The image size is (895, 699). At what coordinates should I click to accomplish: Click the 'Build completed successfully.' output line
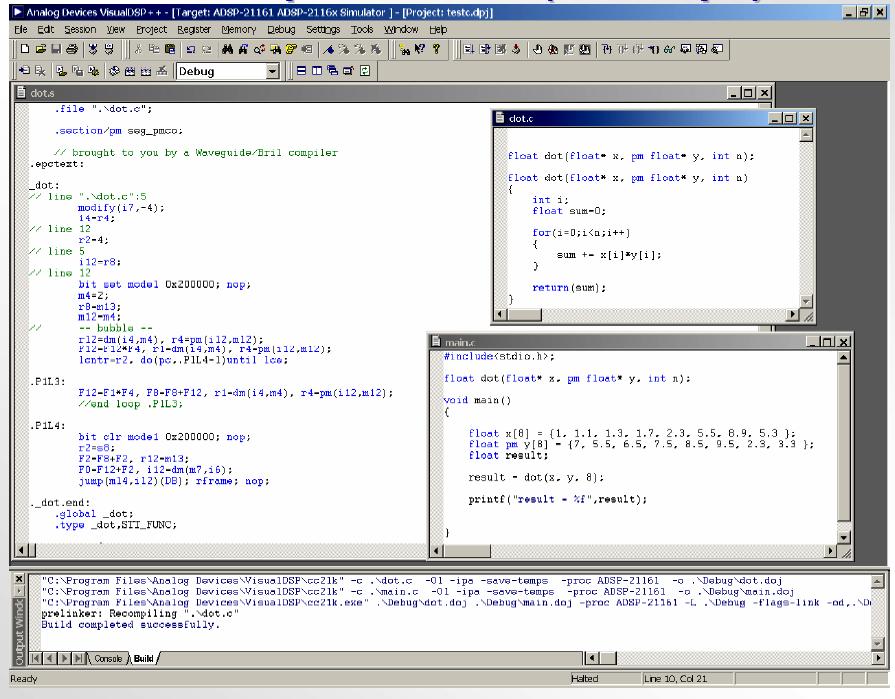click(x=131, y=624)
